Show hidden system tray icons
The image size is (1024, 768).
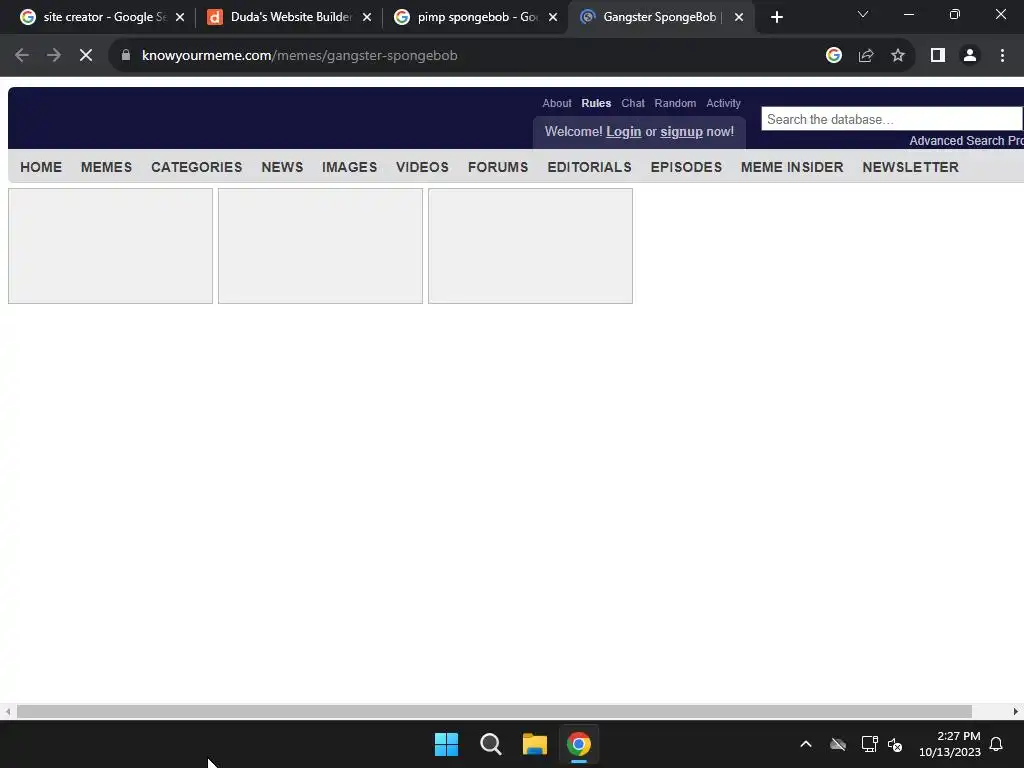806,744
